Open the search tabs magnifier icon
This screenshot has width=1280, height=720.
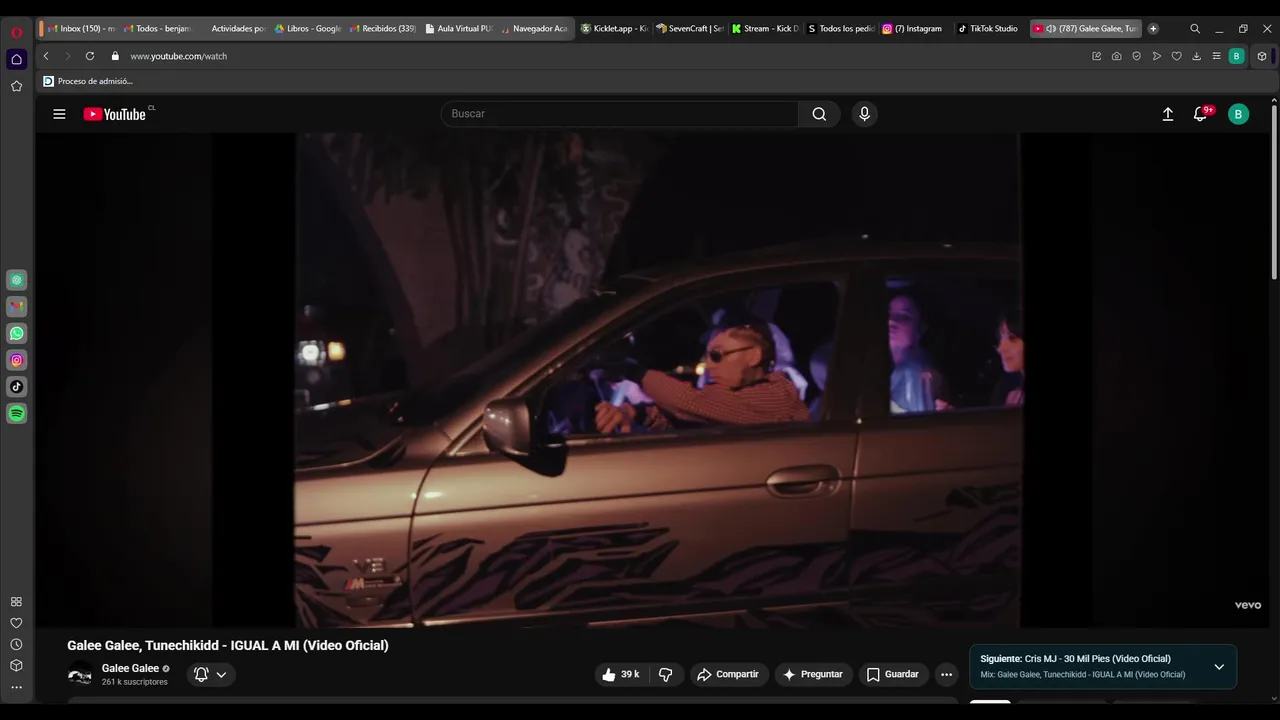[1195, 29]
